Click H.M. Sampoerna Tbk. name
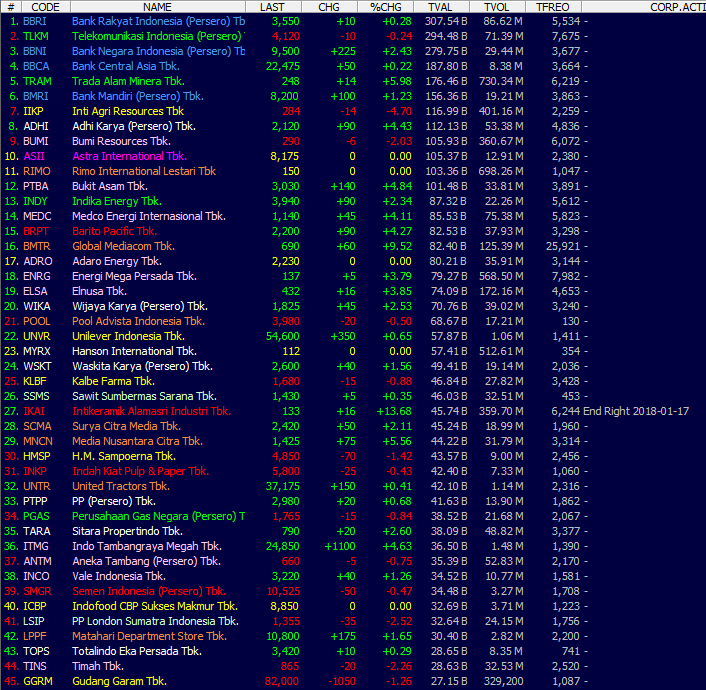 pos(124,456)
